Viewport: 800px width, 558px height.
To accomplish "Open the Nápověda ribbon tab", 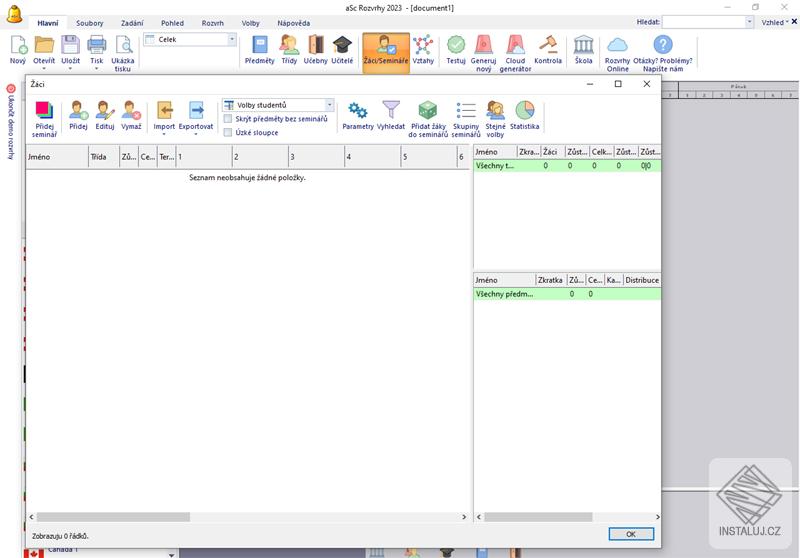I will 294,23.
